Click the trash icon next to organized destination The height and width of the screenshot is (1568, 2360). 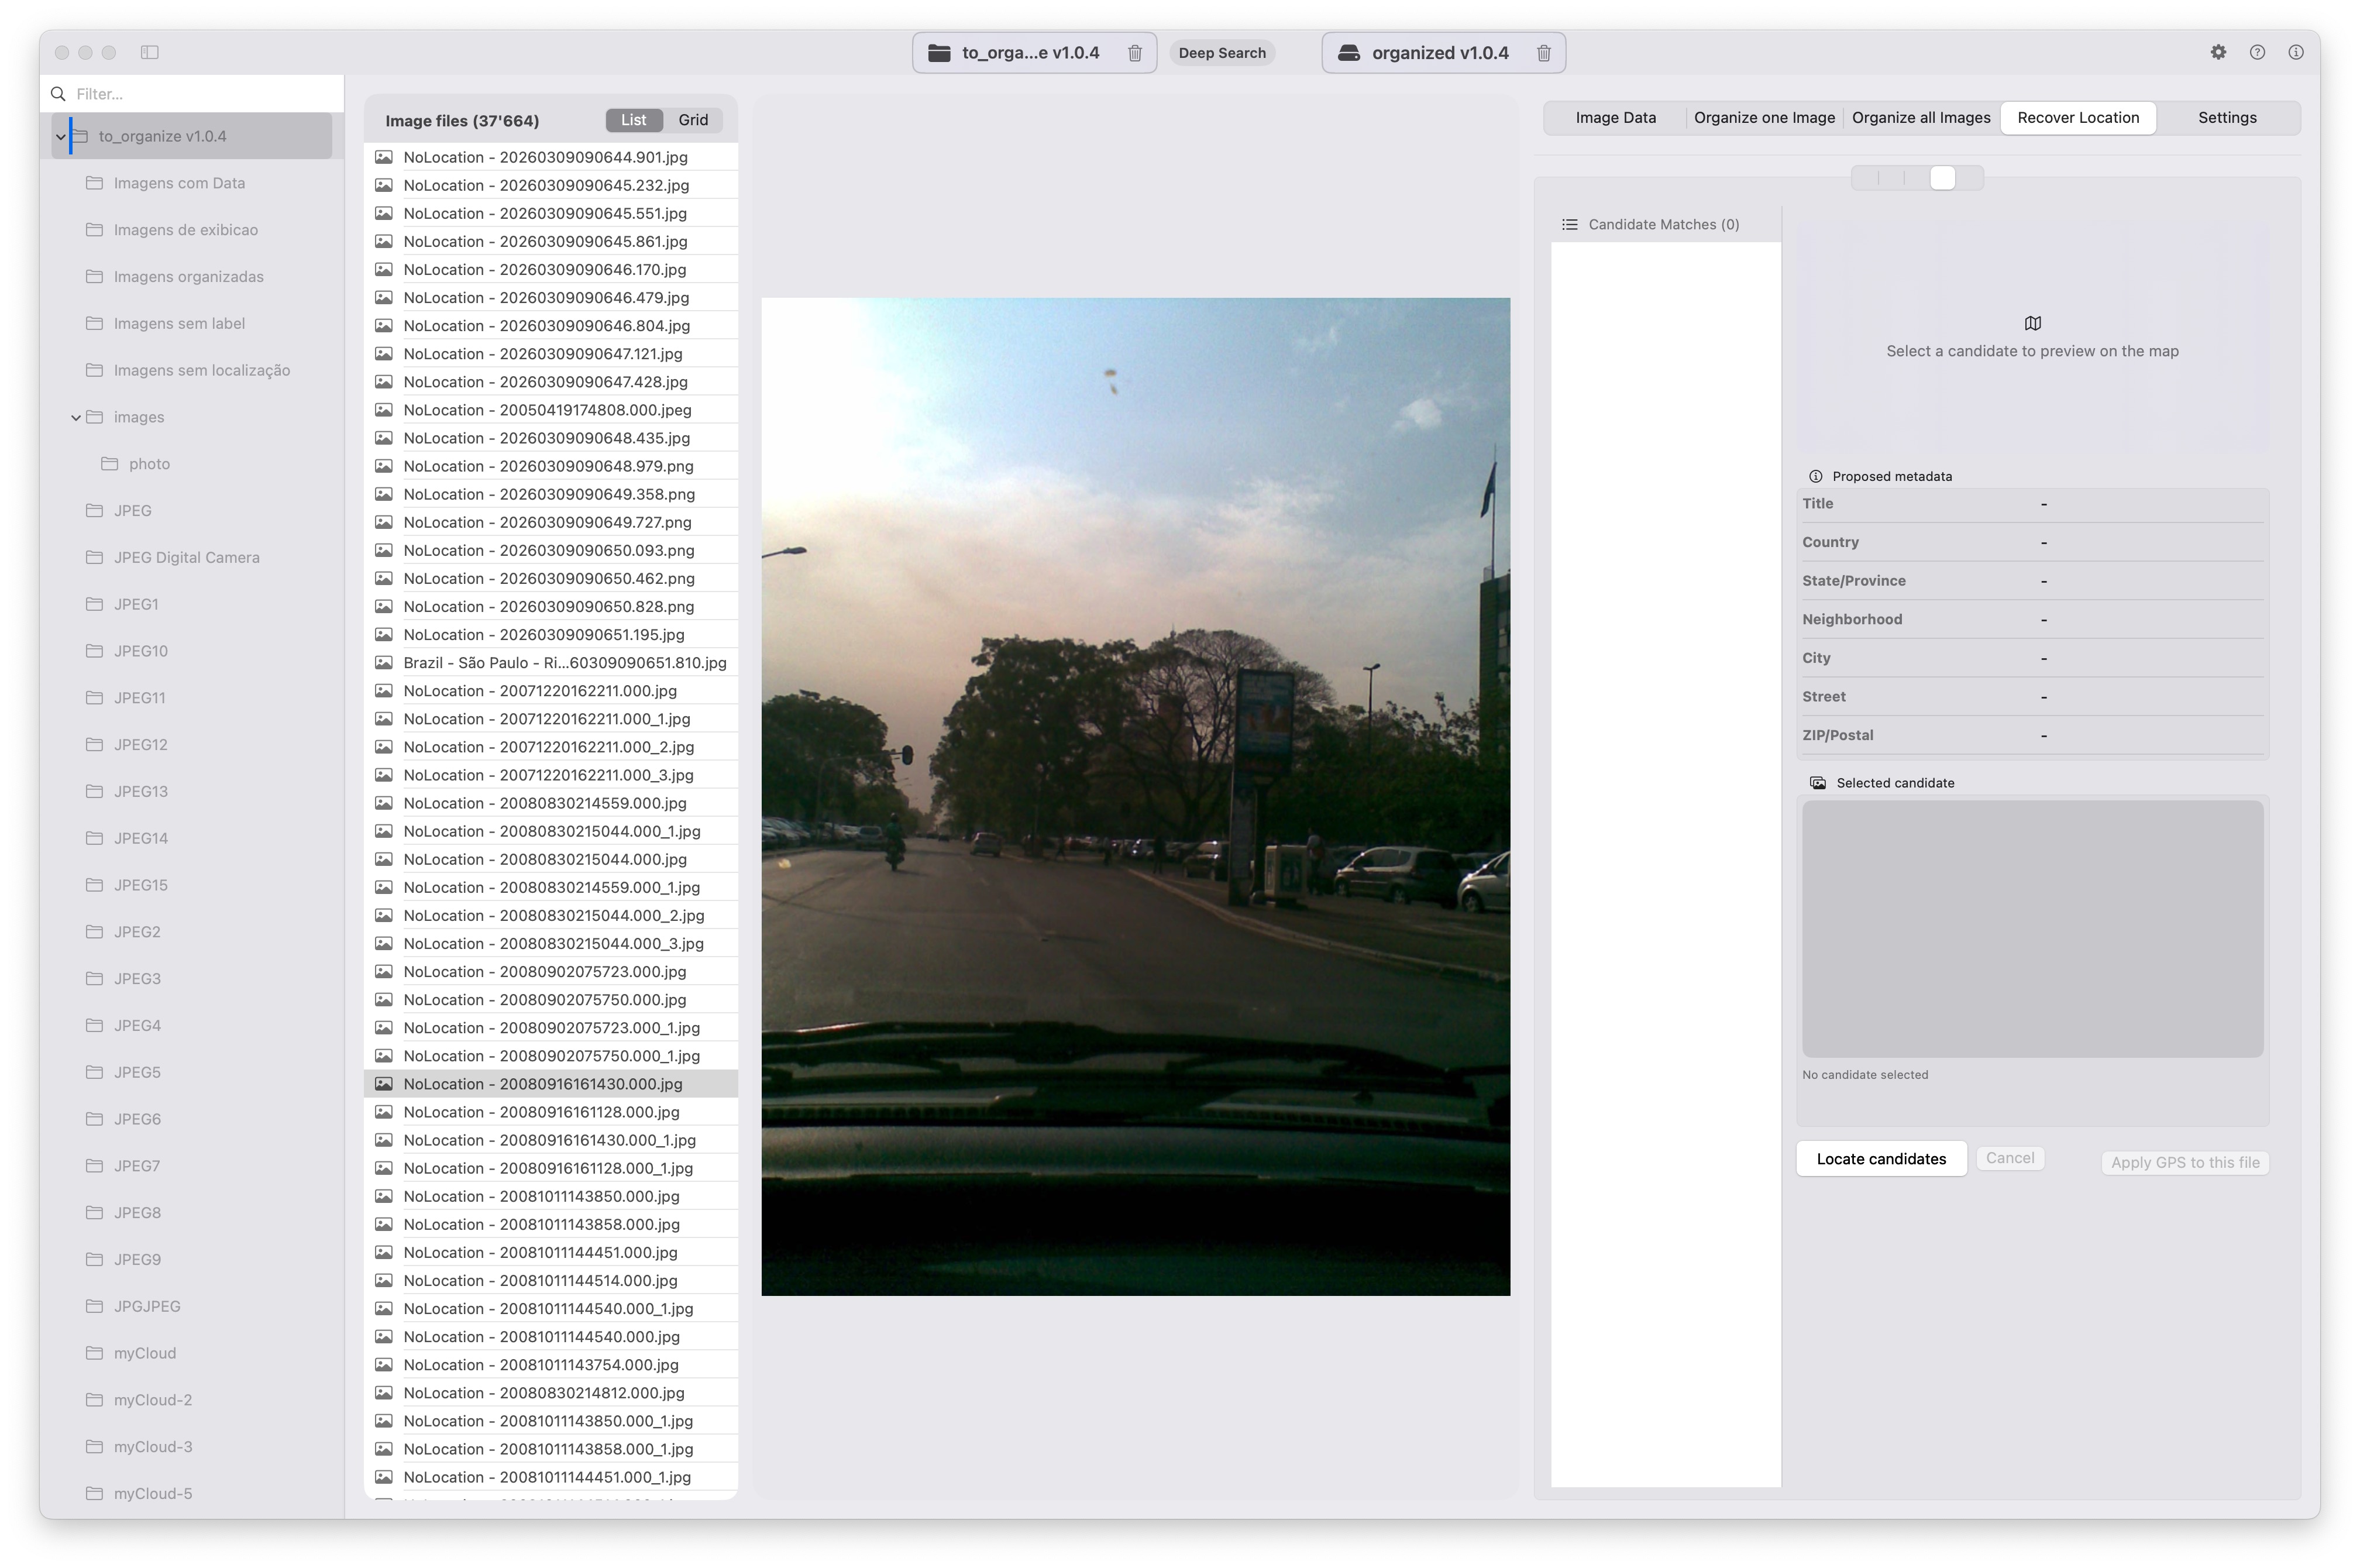click(x=1543, y=53)
